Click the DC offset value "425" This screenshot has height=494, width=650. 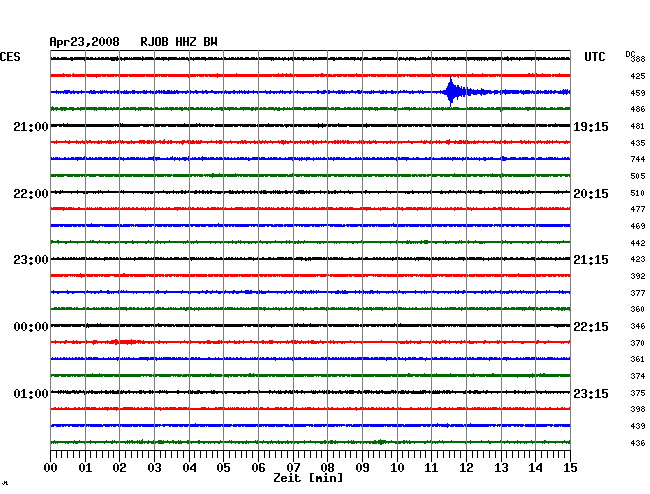tap(638, 76)
